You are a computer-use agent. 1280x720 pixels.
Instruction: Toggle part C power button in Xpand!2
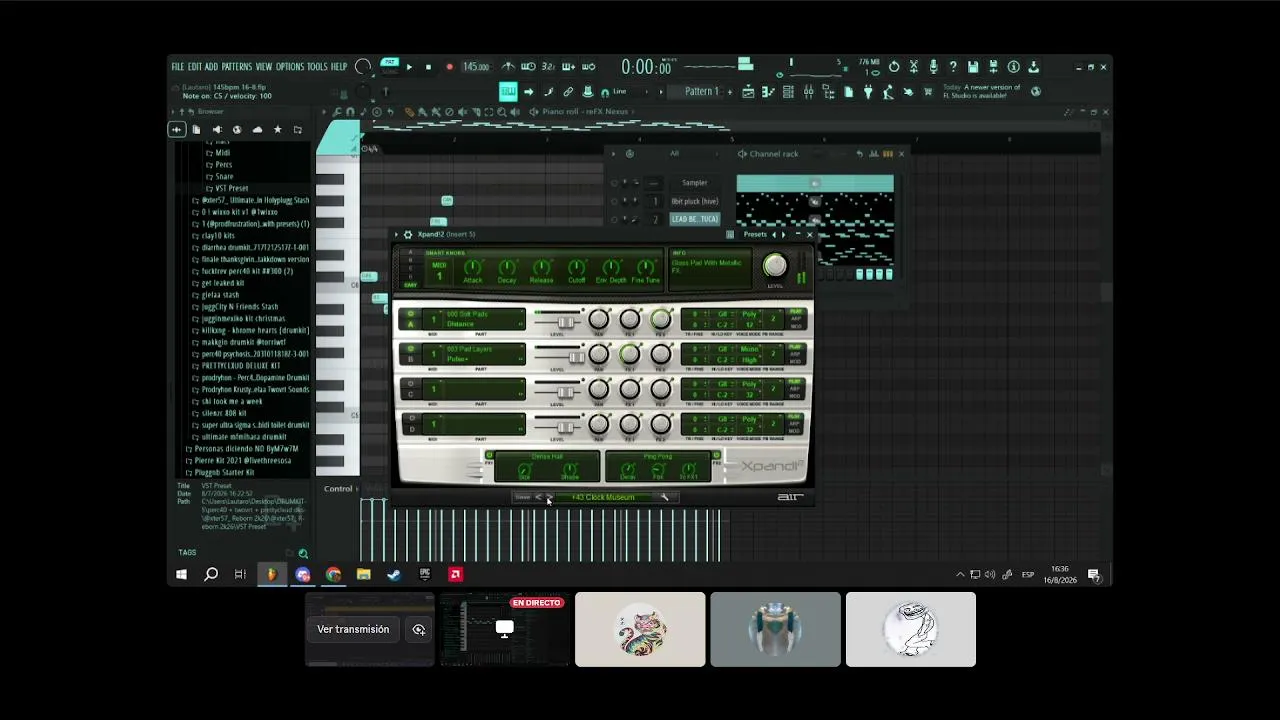click(x=411, y=383)
